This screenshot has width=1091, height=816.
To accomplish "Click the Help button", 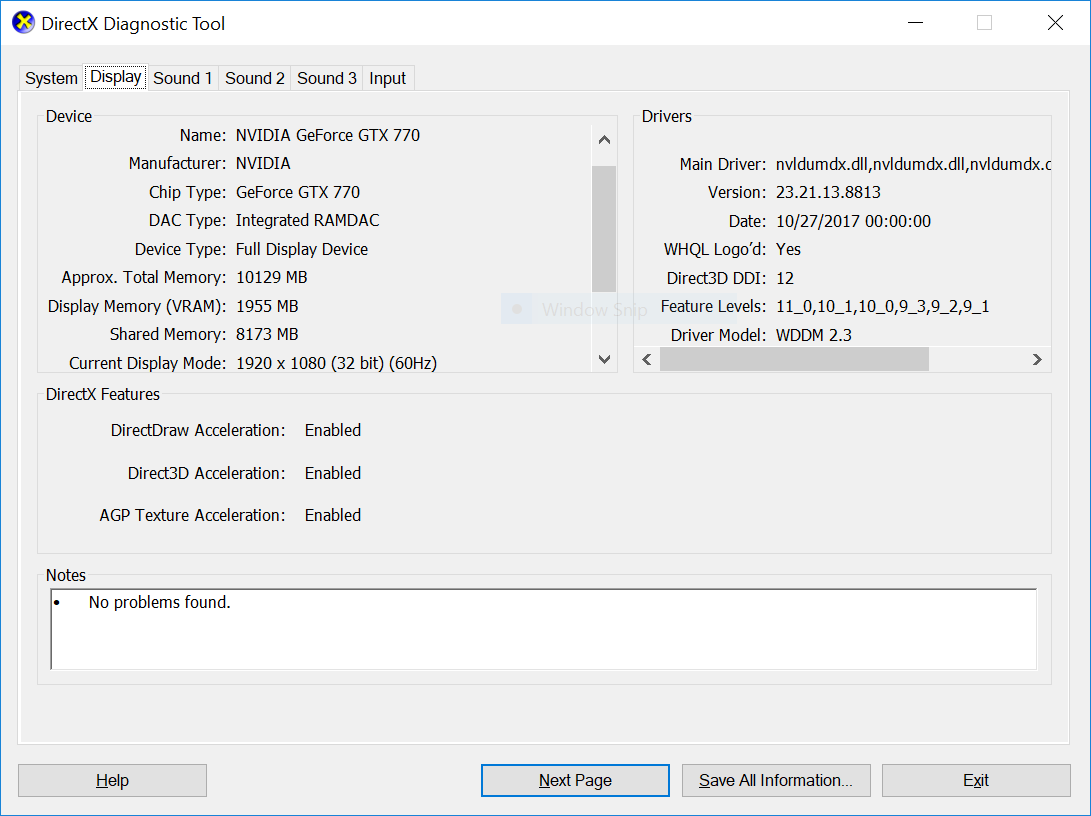I will click(112, 781).
